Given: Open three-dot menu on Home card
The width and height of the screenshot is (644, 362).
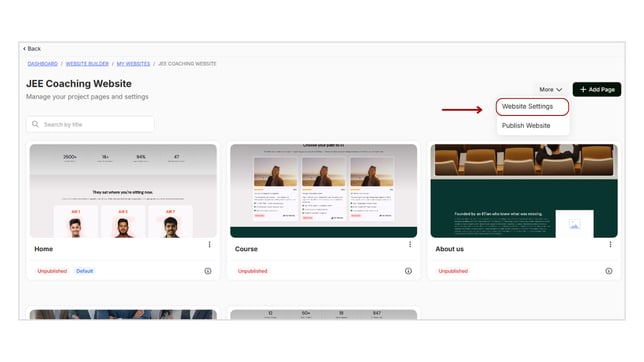Looking at the screenshot, I should pyautogui.click(x=209, y=244).
